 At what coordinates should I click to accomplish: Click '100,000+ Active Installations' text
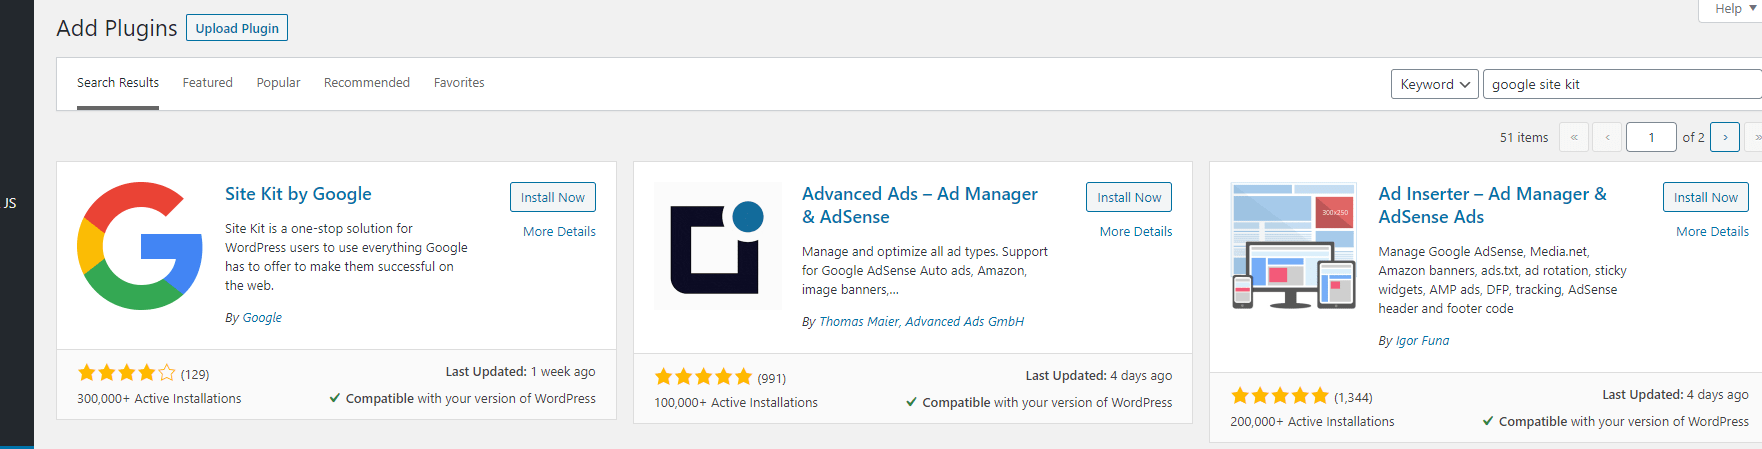736,402
